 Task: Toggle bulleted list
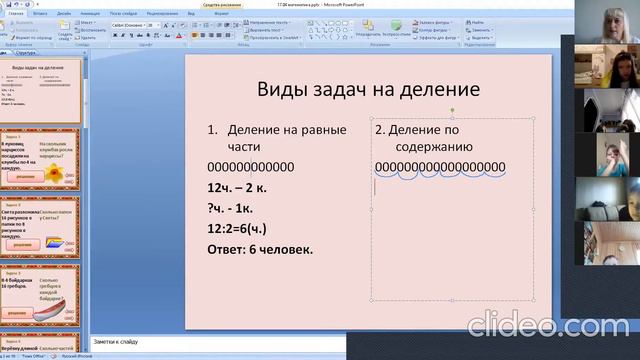click(196, 25)
